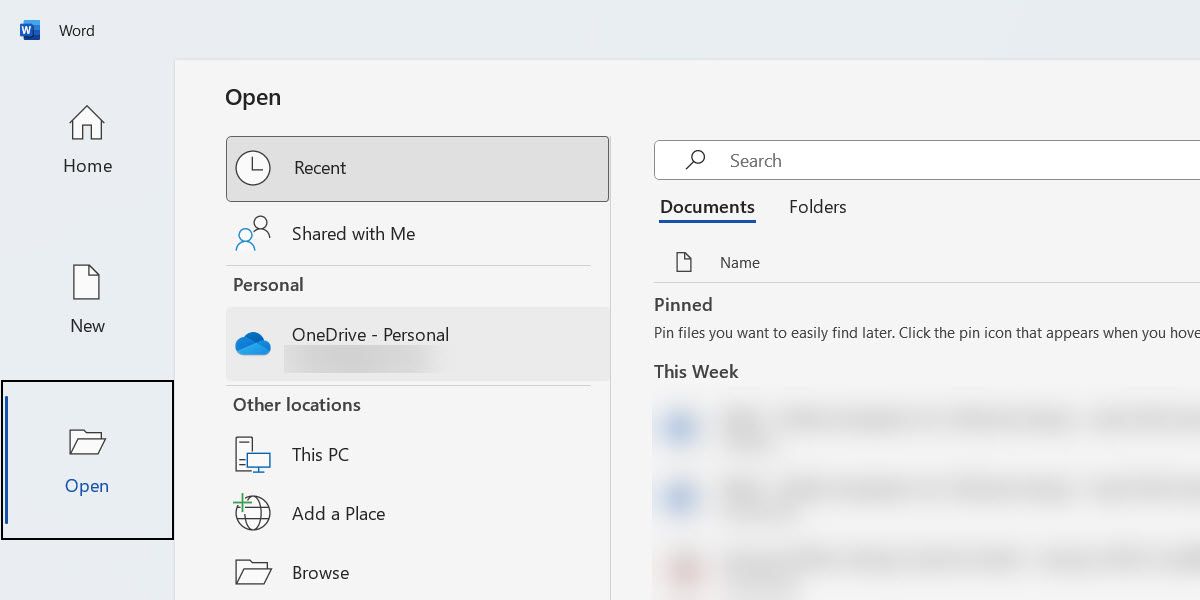Select the Shared with Me people icon
1200x600 pixels.
251,233
